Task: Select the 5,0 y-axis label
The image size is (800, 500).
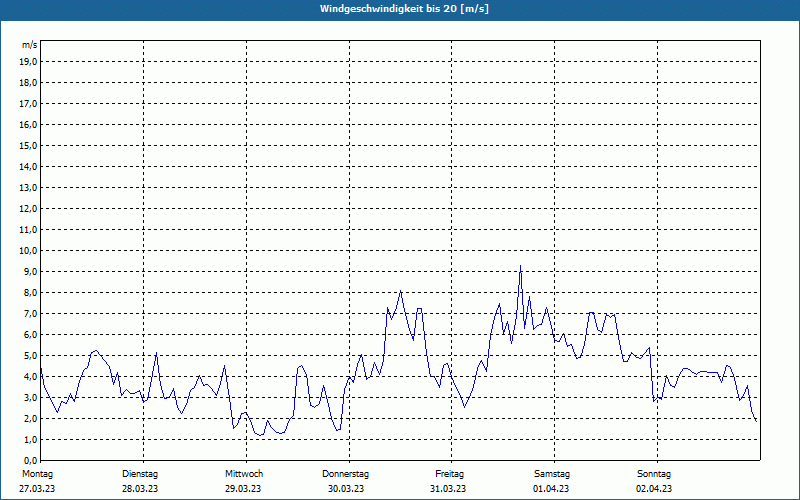Action: 30,356
